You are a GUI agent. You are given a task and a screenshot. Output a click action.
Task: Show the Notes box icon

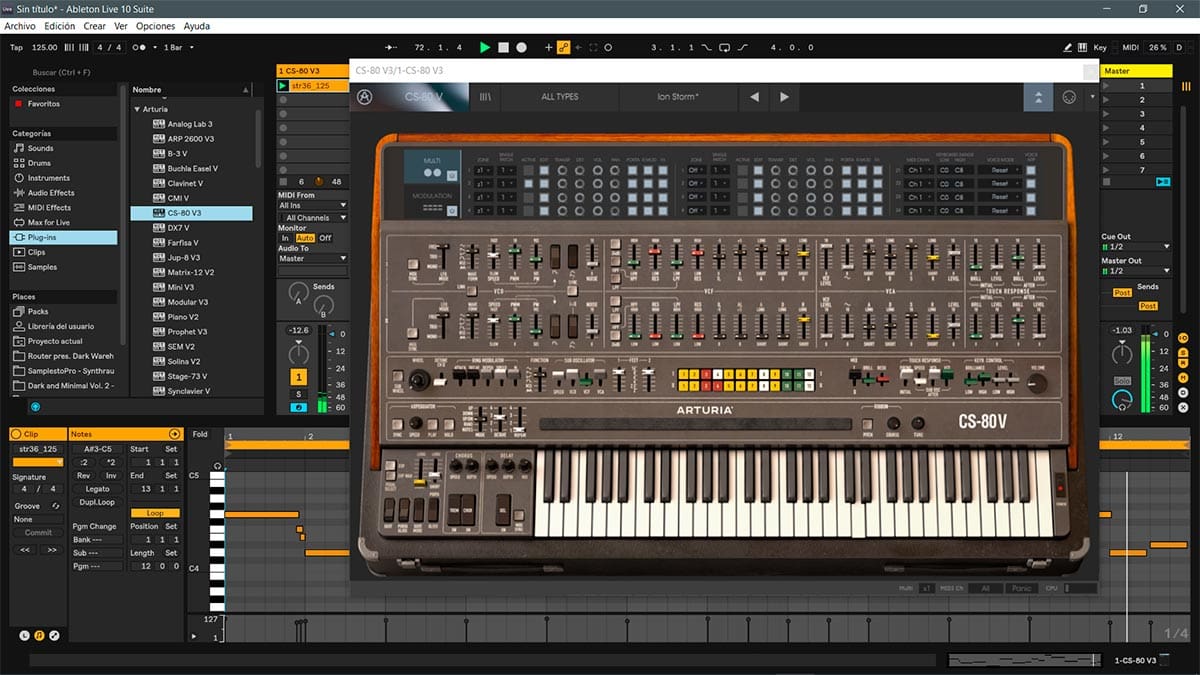click(x=38, y=635)
